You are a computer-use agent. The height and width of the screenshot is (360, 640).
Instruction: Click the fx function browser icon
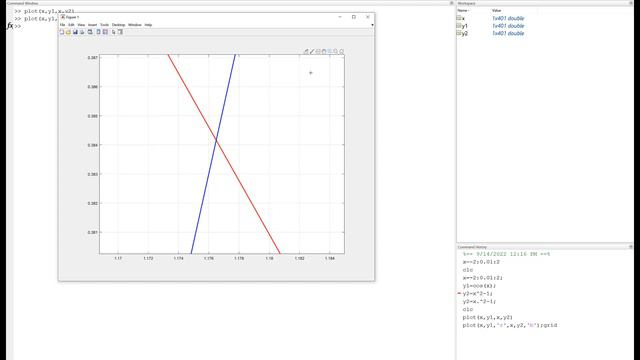(10, 26)
